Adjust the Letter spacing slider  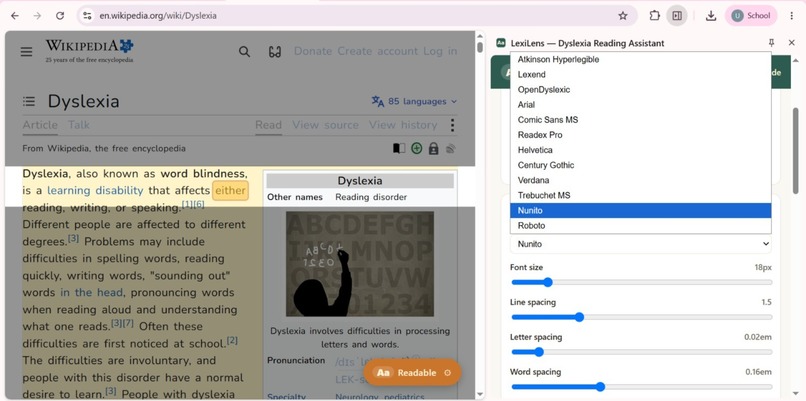point(642,352)
